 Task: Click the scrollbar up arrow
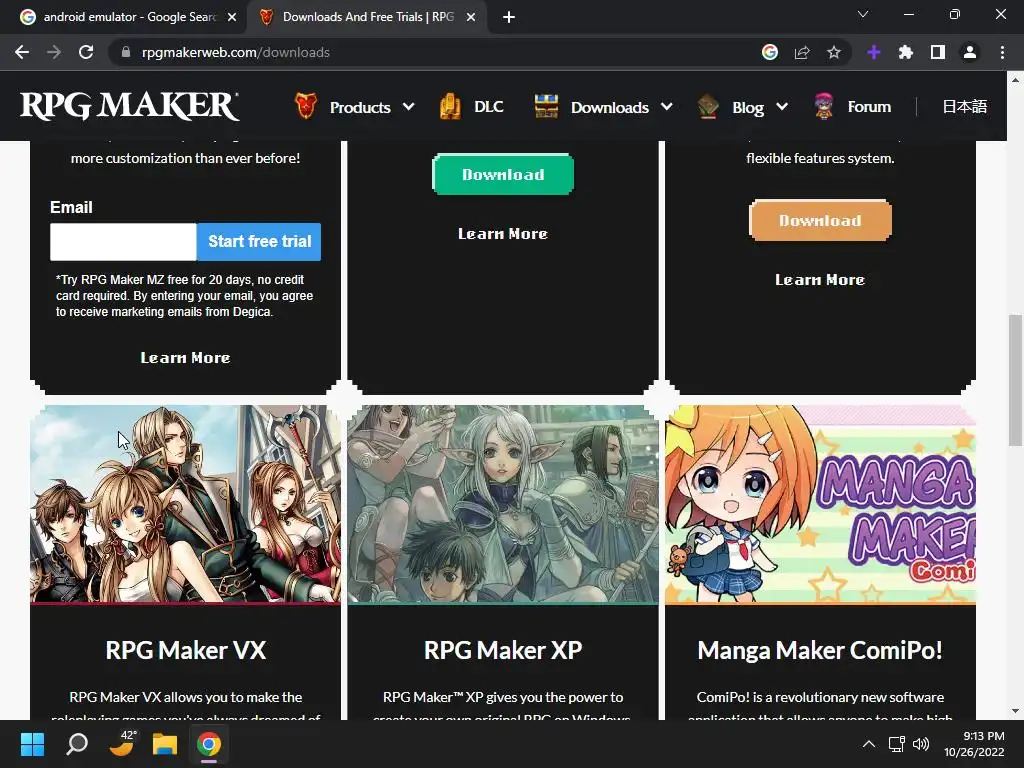pyautogui.click(x=1015, y=80)
